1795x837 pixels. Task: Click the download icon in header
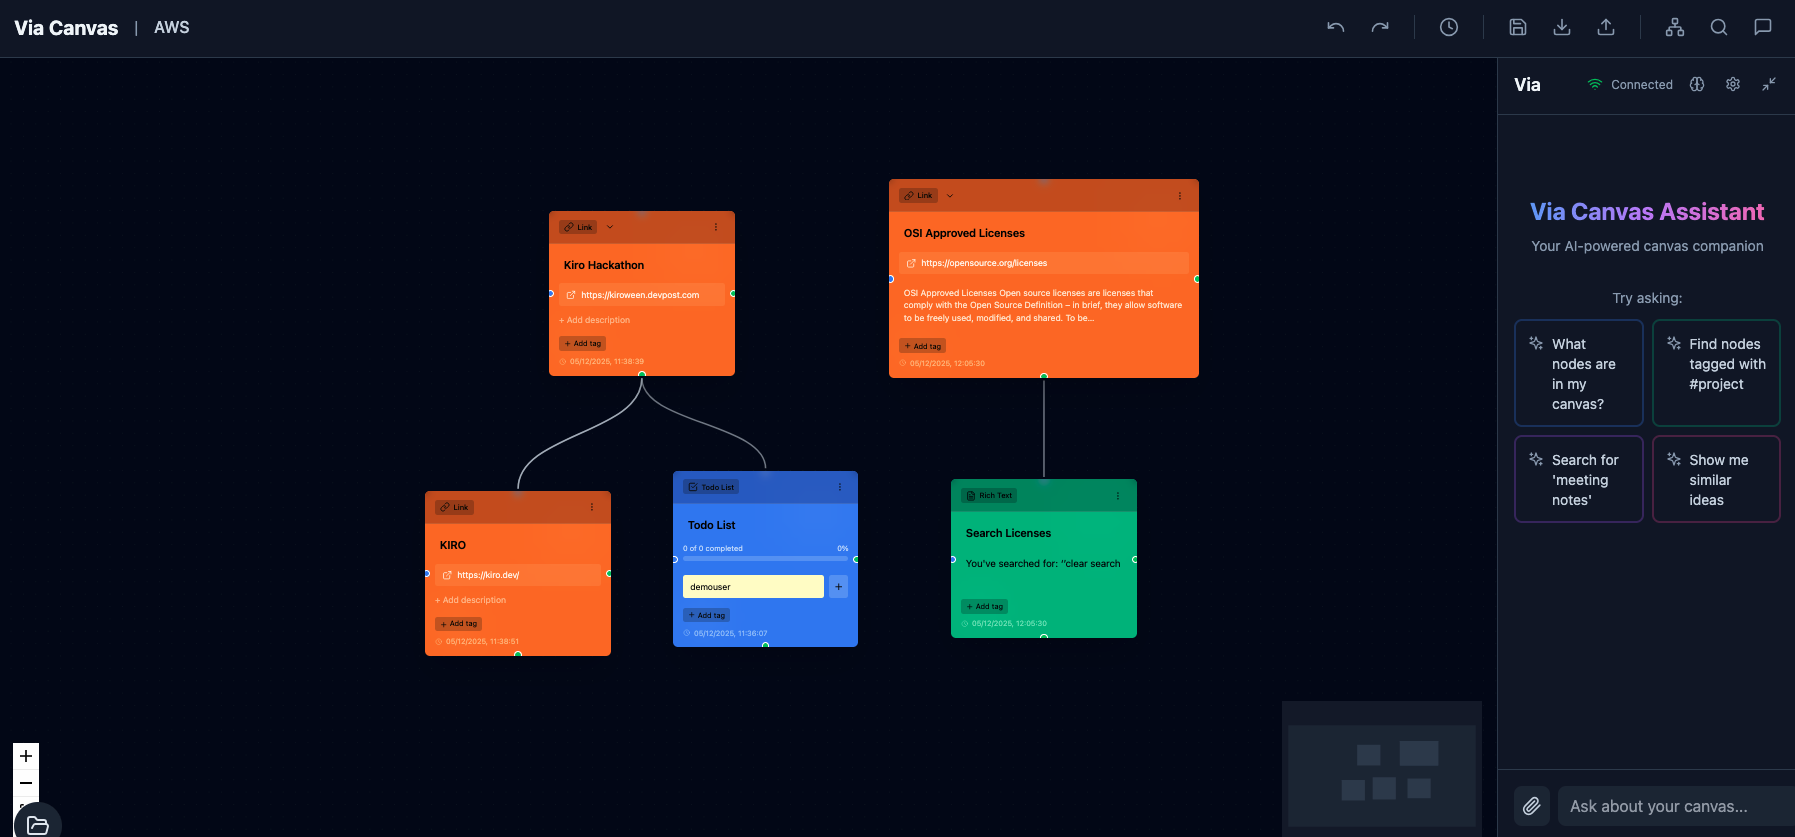click(x=1561, y=27)
